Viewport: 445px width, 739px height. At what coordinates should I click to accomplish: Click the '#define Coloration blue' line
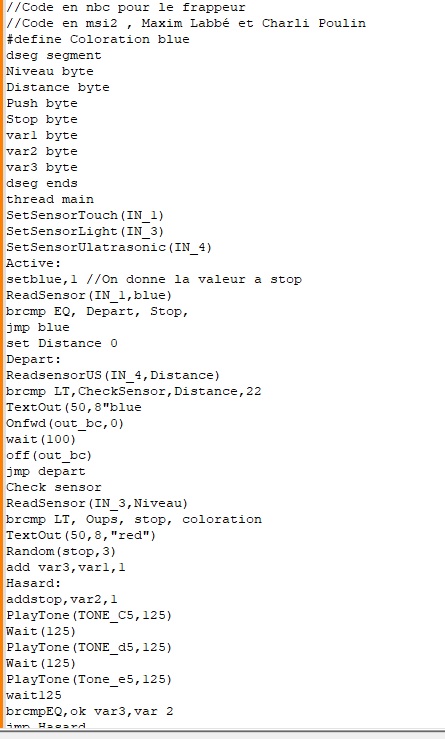click(x=98, y=39)
